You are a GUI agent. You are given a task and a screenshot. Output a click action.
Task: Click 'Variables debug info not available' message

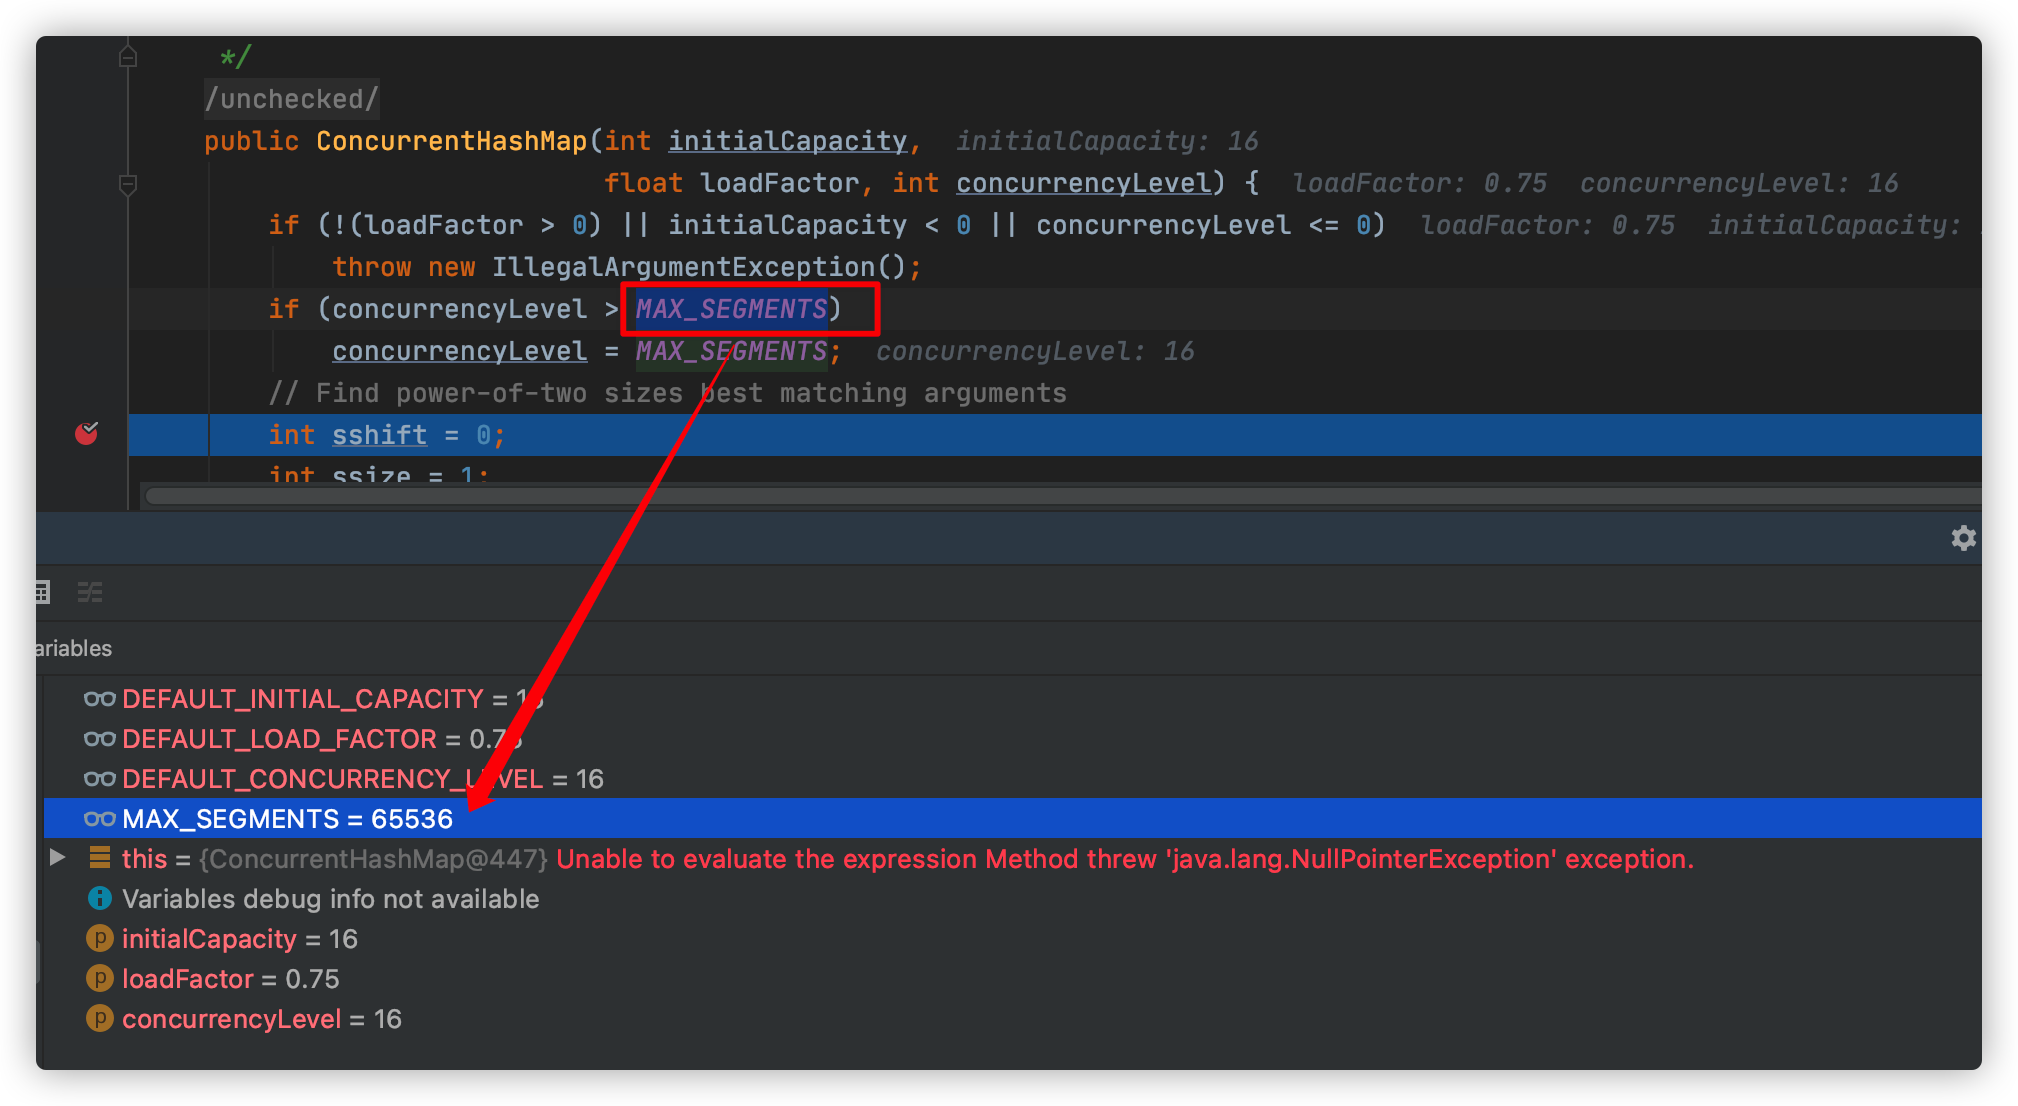pos(330,898)
